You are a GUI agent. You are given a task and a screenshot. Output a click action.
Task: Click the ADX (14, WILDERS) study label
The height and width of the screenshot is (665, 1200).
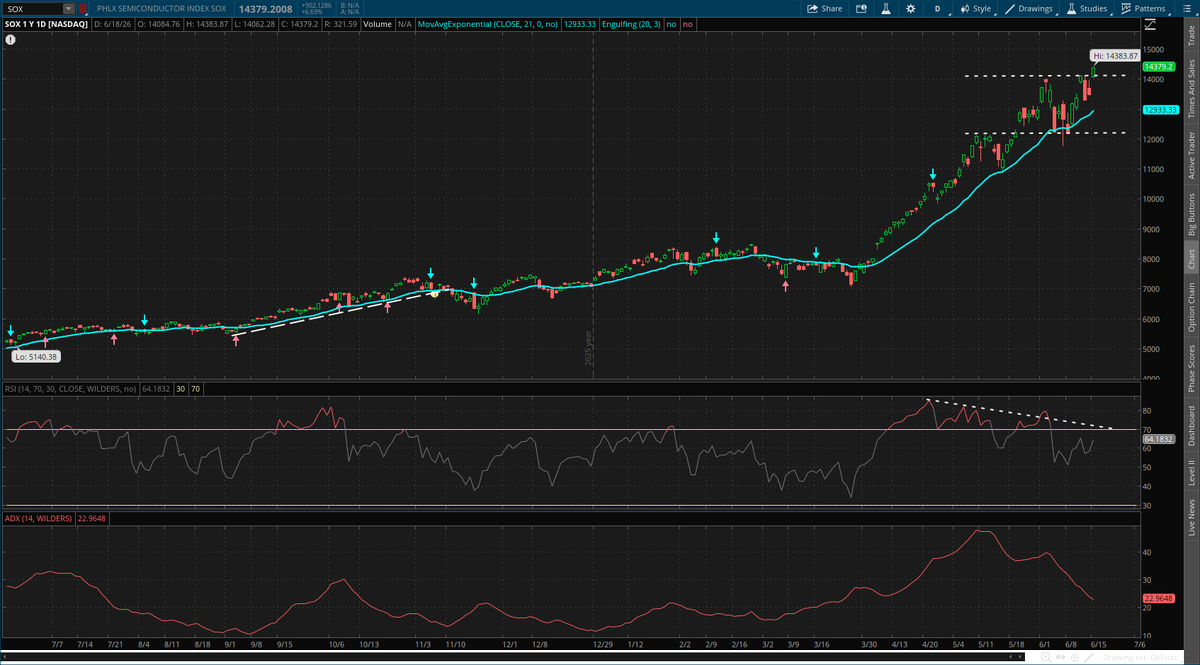(x=40, y=518)
